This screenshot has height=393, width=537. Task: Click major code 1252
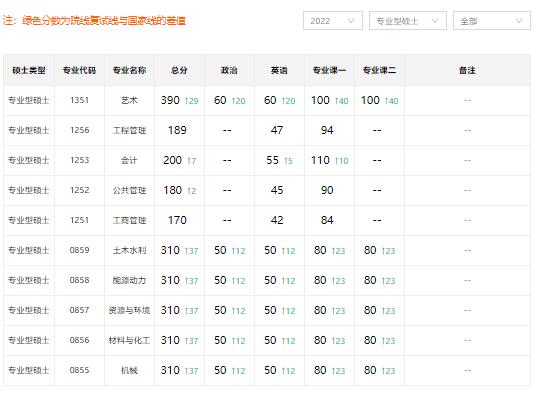tap(79, 190)
